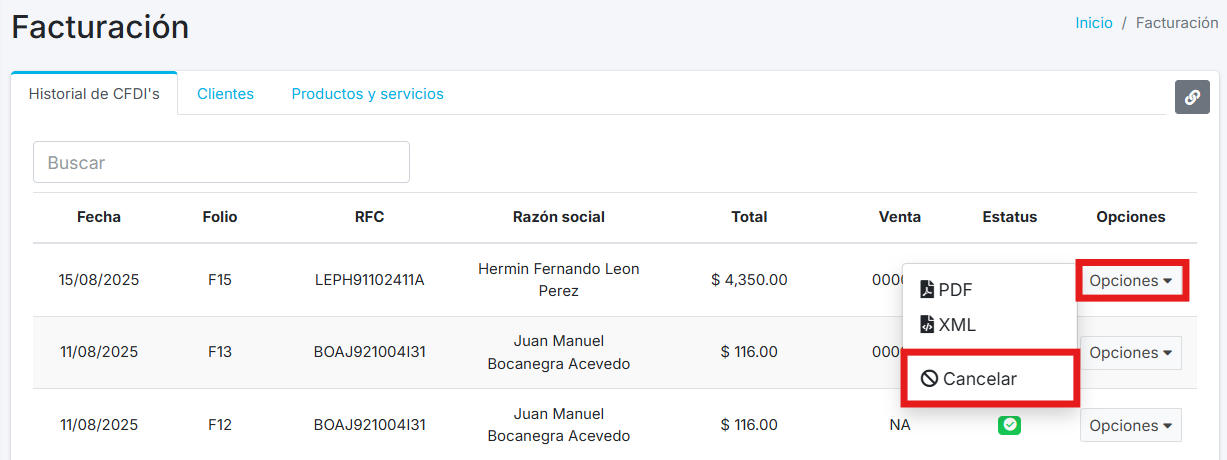Switch to Productos y servicios tab
The image size is (1227, 460).
[367, 94]
